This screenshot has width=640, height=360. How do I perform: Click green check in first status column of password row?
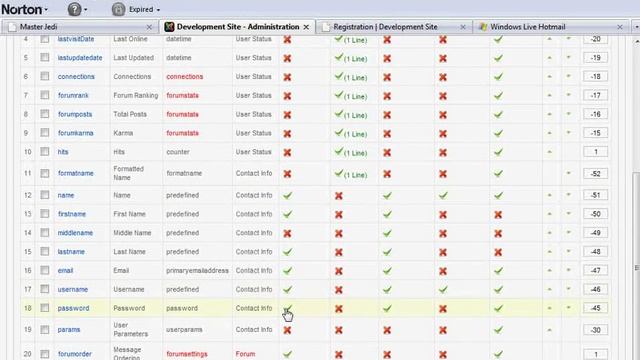pos(287,308)
